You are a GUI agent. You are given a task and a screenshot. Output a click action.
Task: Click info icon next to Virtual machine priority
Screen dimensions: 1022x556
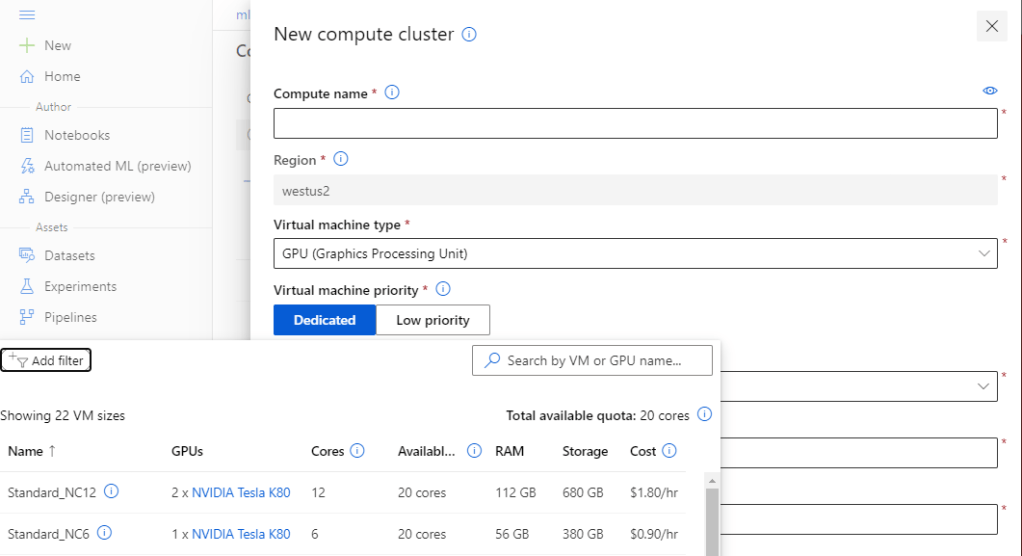[443, 290]
